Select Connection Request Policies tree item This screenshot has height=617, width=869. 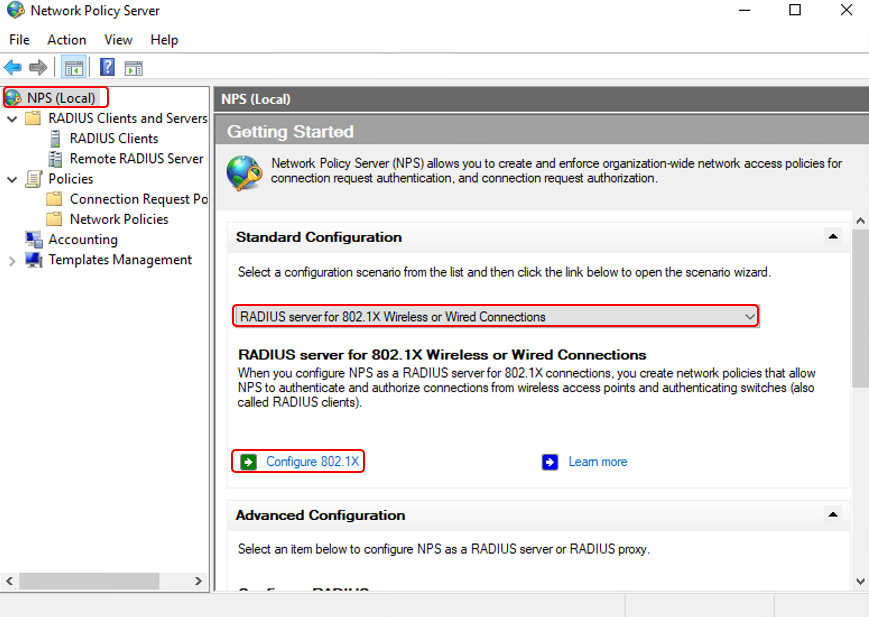pos(139,199)
